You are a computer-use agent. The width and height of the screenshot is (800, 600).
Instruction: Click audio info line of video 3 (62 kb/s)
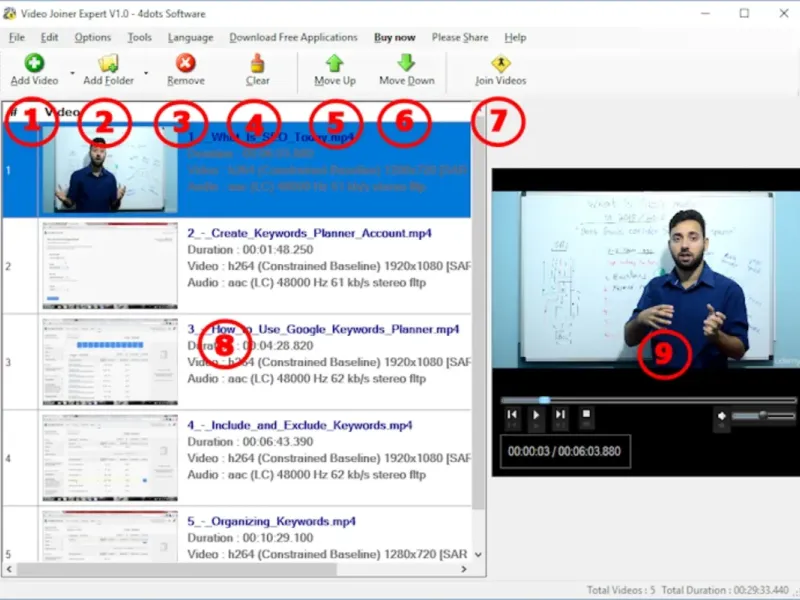(x=306, y=379)
